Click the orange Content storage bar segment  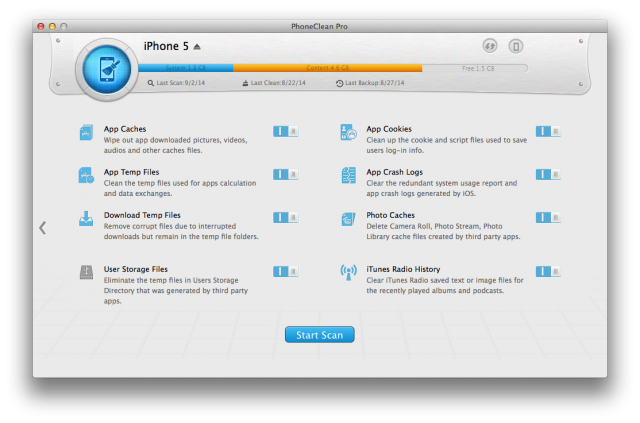tap(327, 68)
